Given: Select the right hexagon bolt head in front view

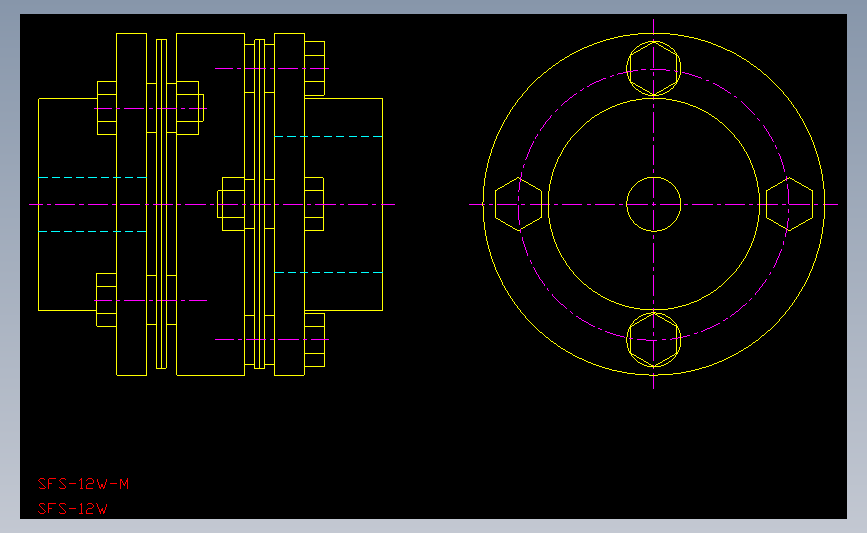Looking at the screenshot, I should (790, 205).
